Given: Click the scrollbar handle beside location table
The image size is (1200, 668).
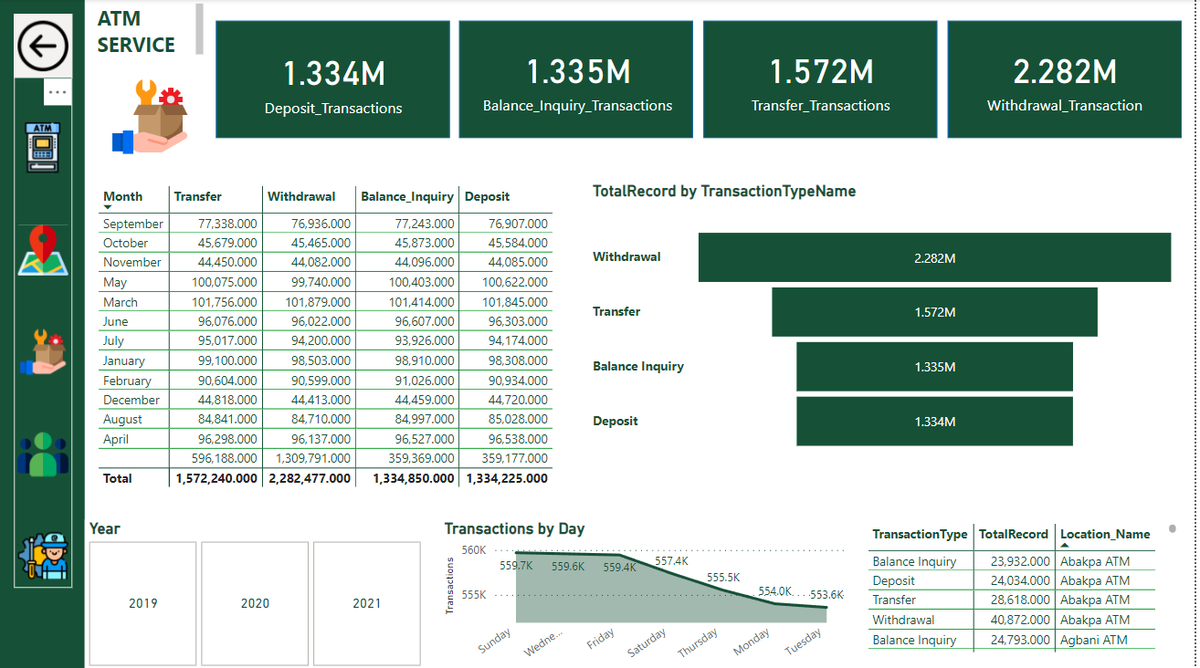Looking at the screenshot, I should 1172,527.
